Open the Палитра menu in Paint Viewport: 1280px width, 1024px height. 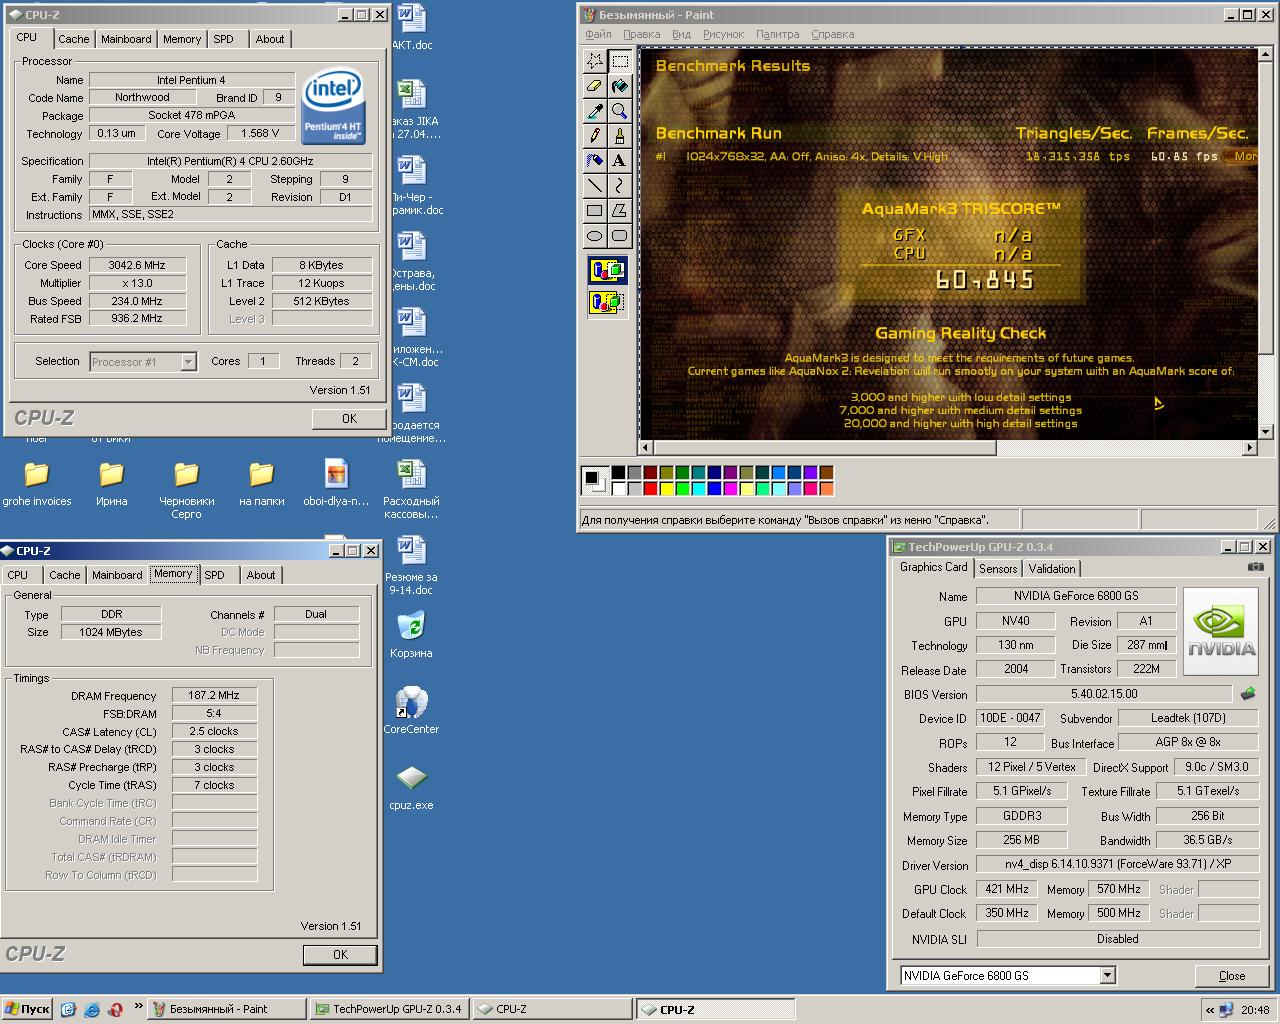coord(777,34)
